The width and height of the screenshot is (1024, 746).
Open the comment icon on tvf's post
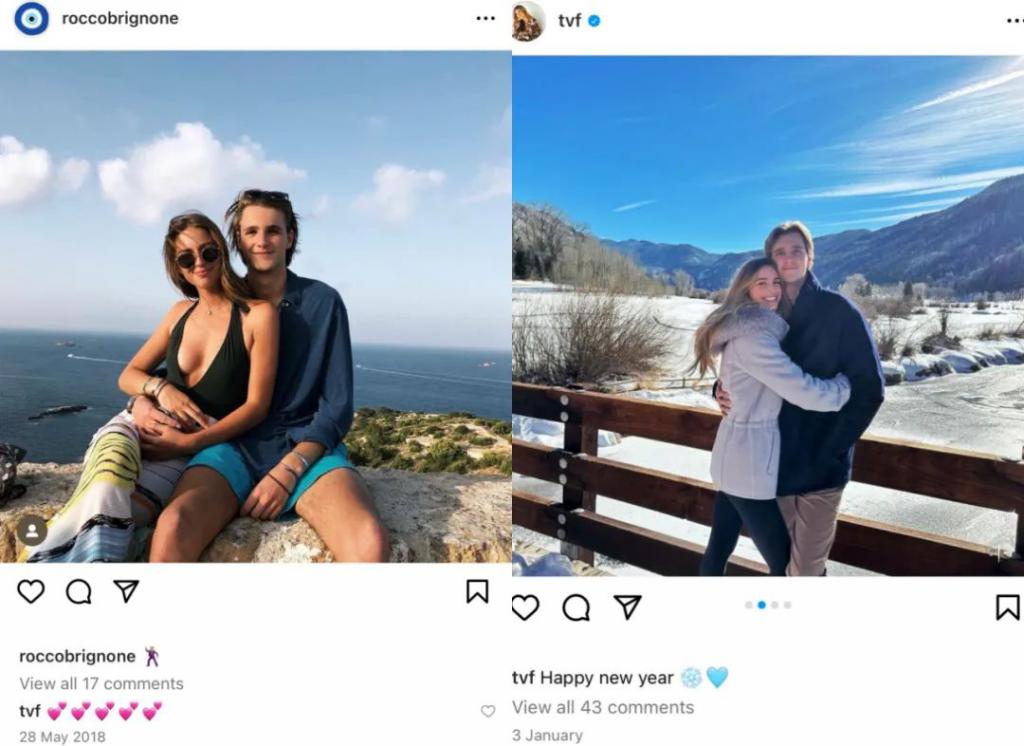tap(576, 607)
